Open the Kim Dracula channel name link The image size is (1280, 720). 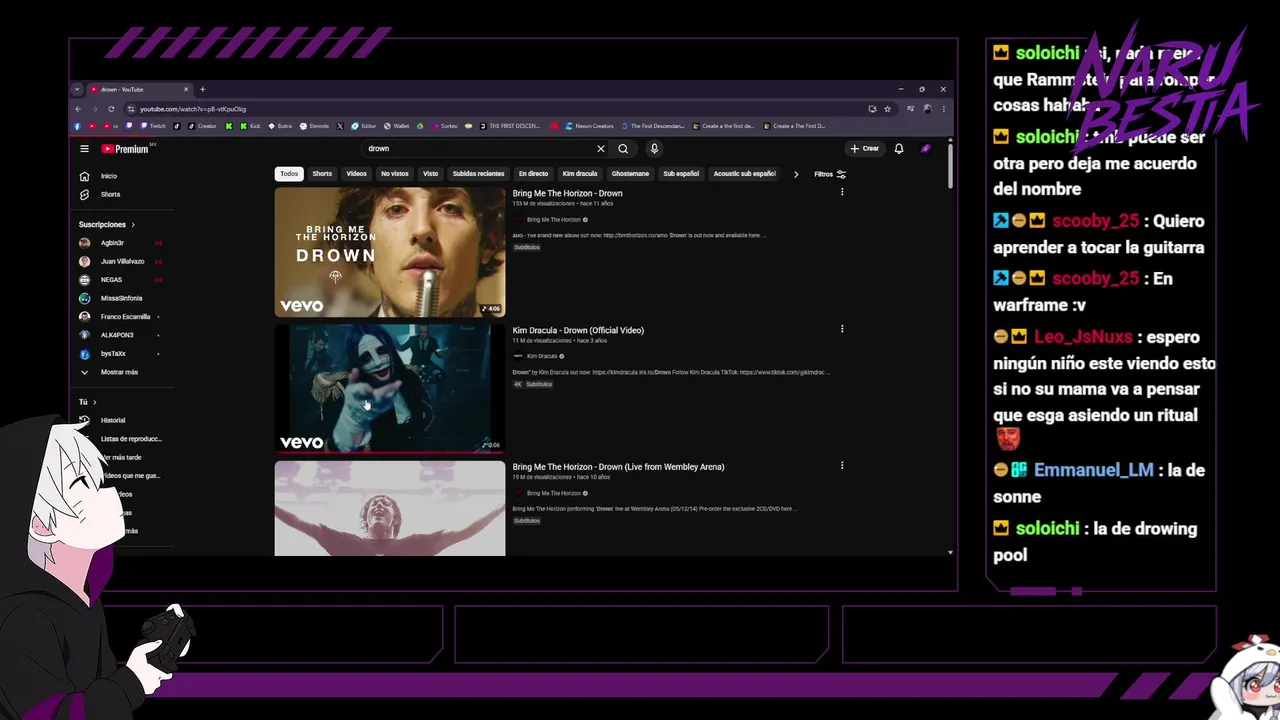tap(542, 356)
